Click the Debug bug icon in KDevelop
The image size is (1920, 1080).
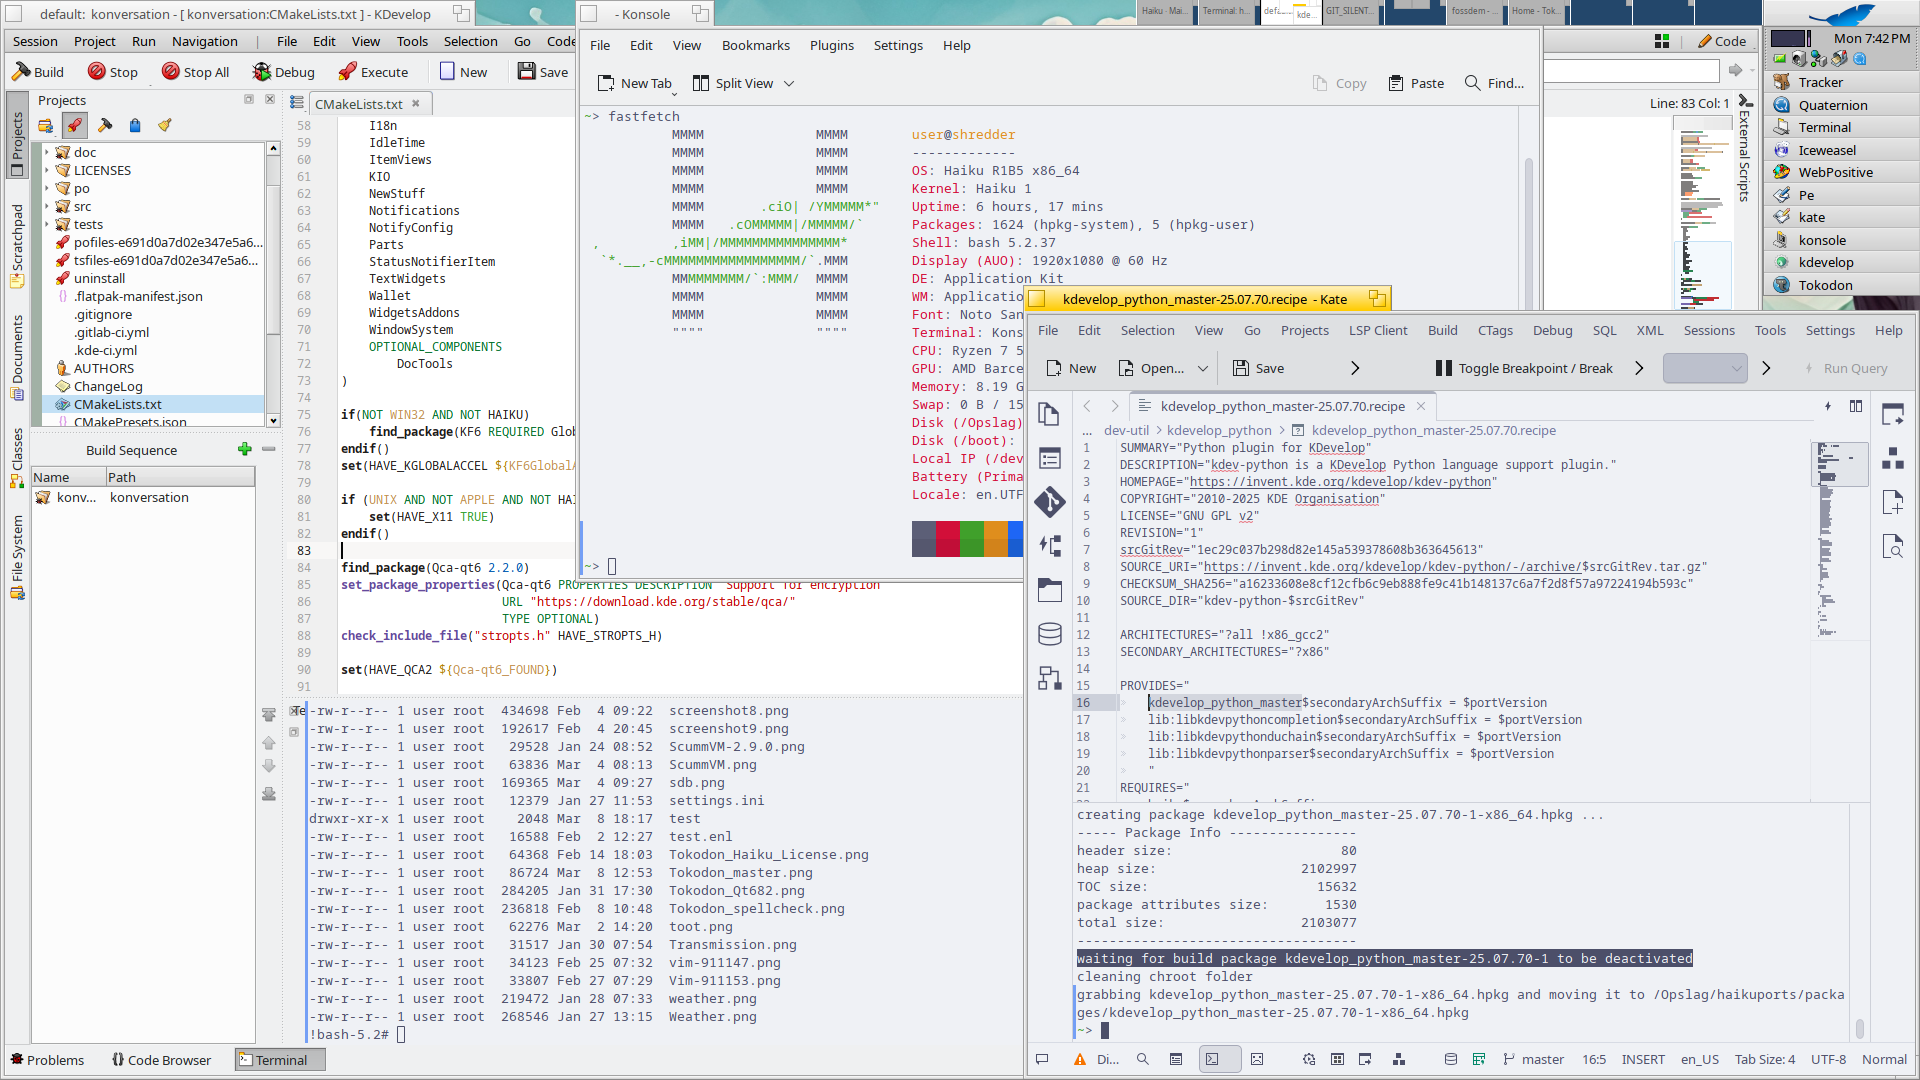point(283,72)
